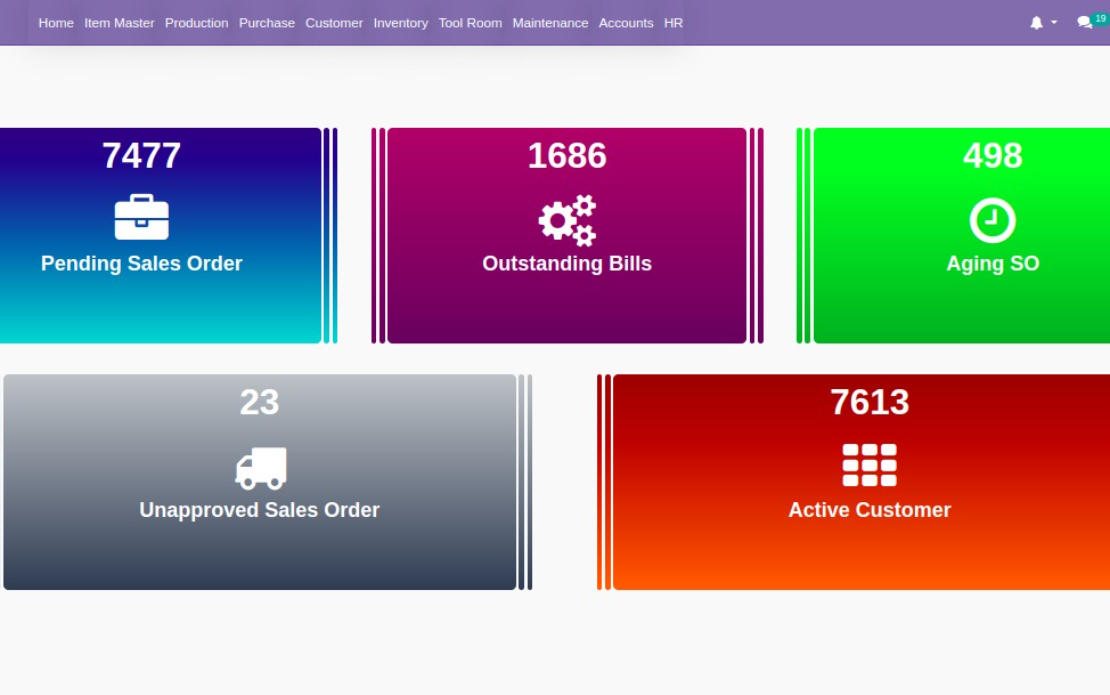Click the 7613 Active Customer count
1110x695 pixels.
[869, 402]
